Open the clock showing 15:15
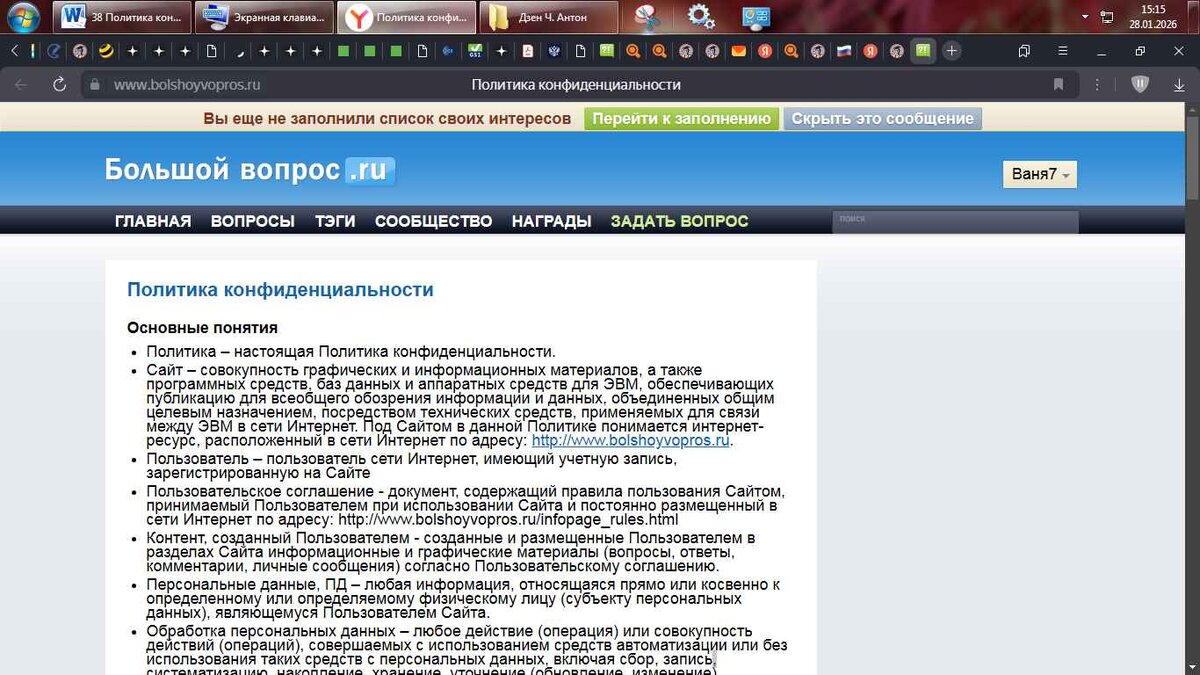The image size is (1200, 675). 1153,16
